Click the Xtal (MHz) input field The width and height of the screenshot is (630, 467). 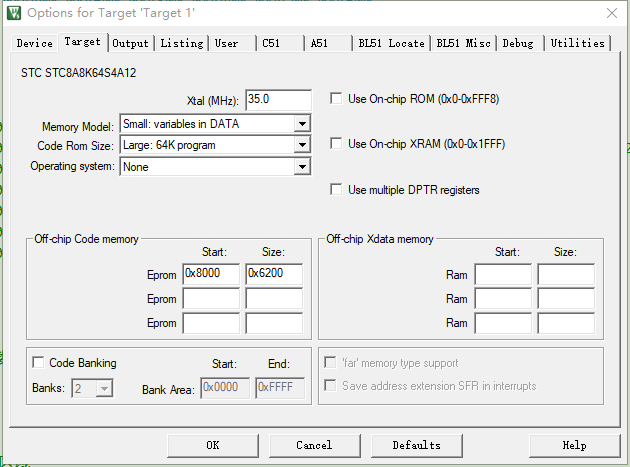point(278,100)
